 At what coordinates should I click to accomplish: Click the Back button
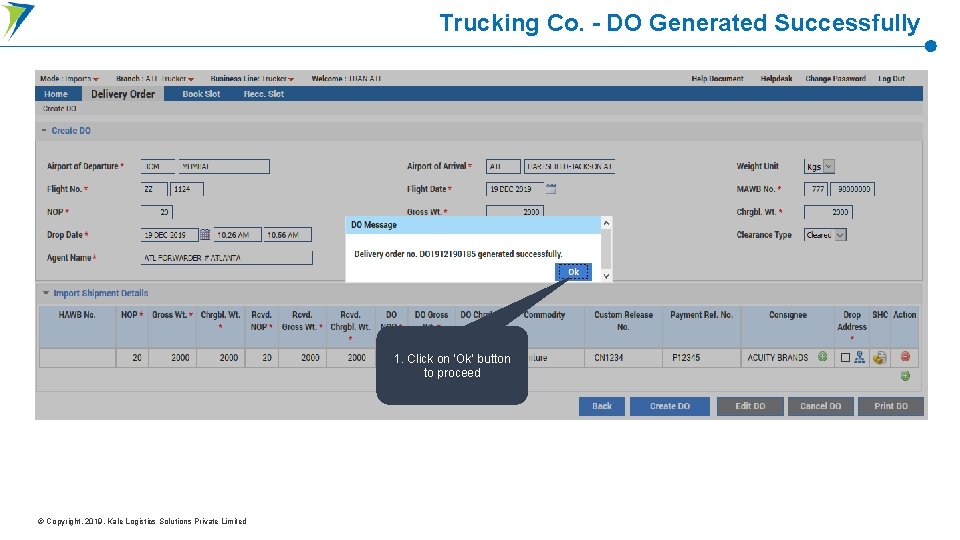(602, 406)
